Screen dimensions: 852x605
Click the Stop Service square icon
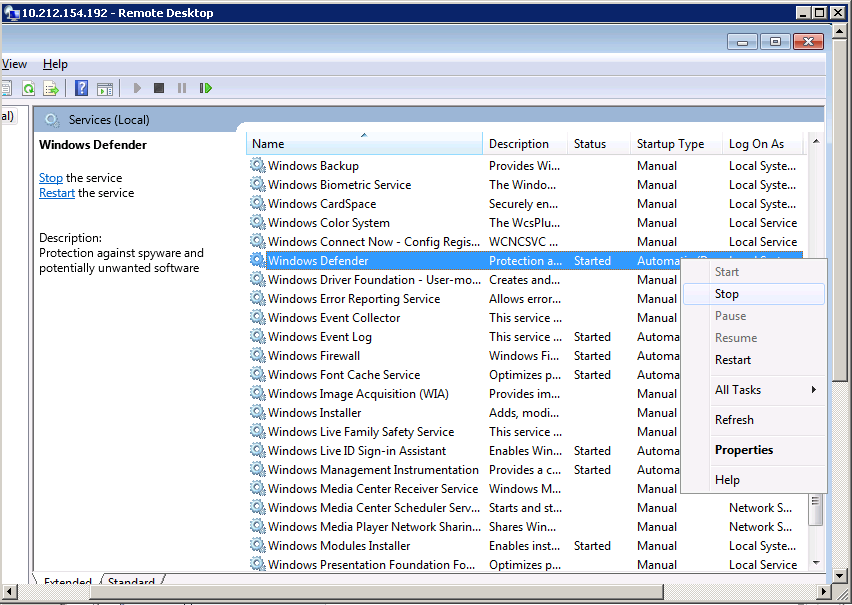click(159, 88)
